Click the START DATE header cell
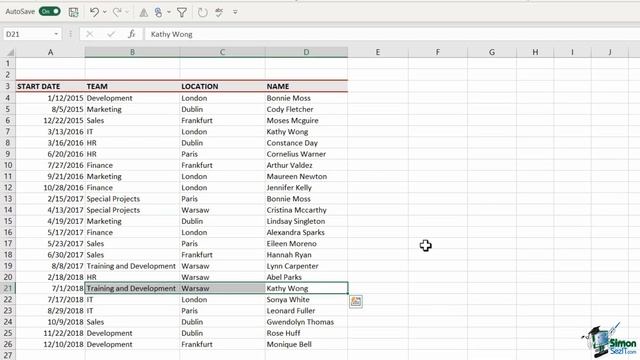The width and height of the screenshot is (640, 360). (50, 87)
